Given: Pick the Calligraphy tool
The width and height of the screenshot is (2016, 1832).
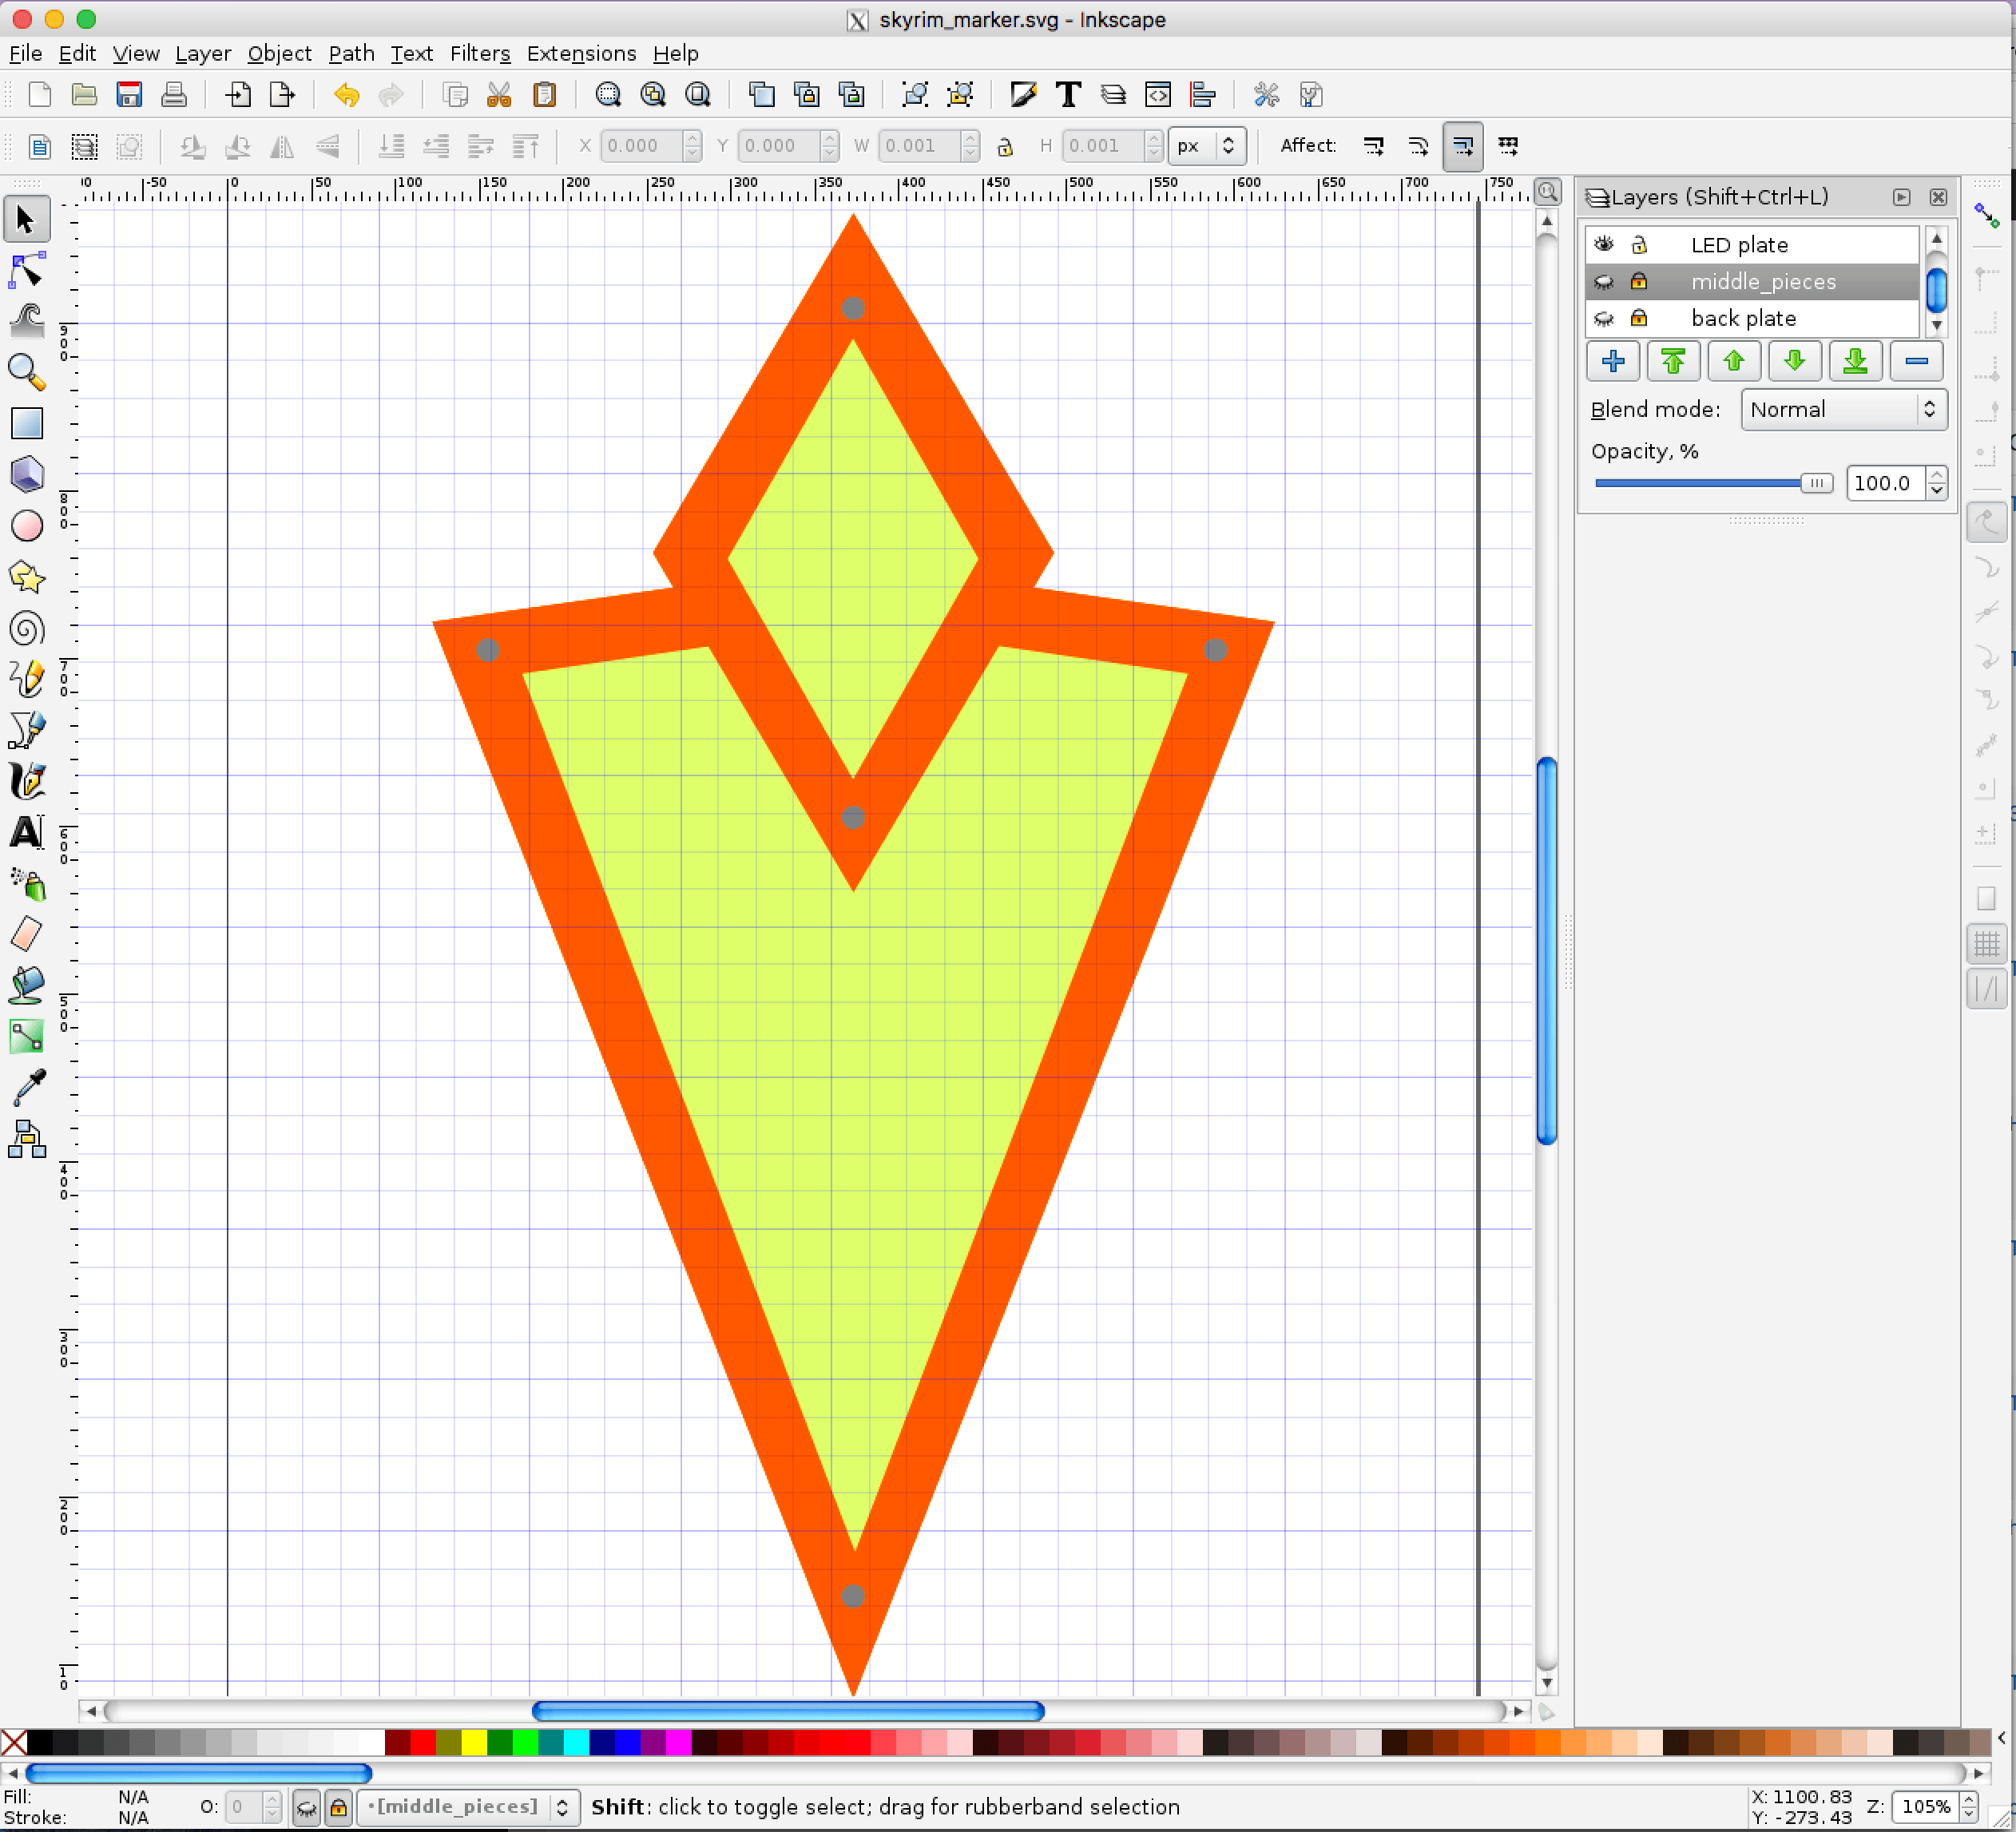Looking at the screenshot, I should pyautogui.click(x=27, y=782).
